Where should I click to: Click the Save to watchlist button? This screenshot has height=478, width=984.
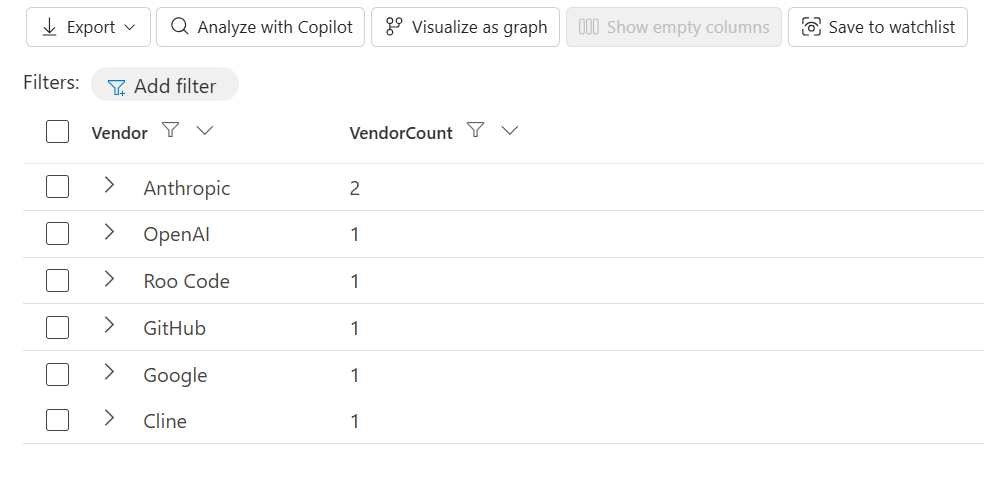[x=878, y=27]
